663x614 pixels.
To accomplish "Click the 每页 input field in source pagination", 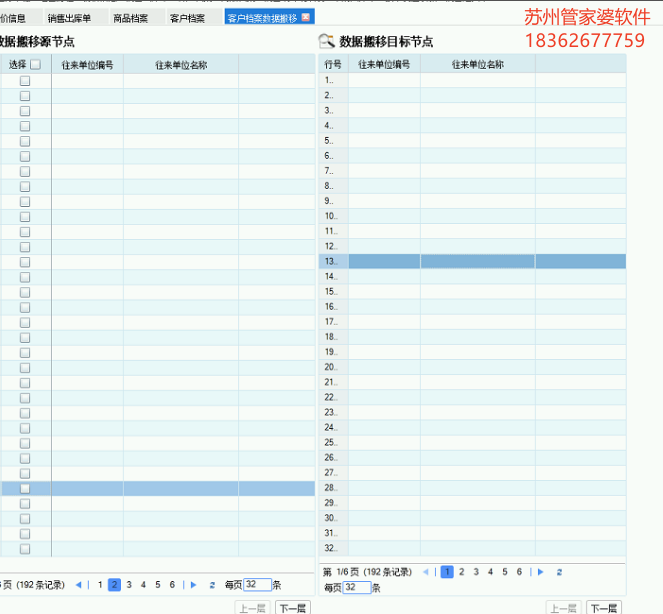I will [257, 585].
